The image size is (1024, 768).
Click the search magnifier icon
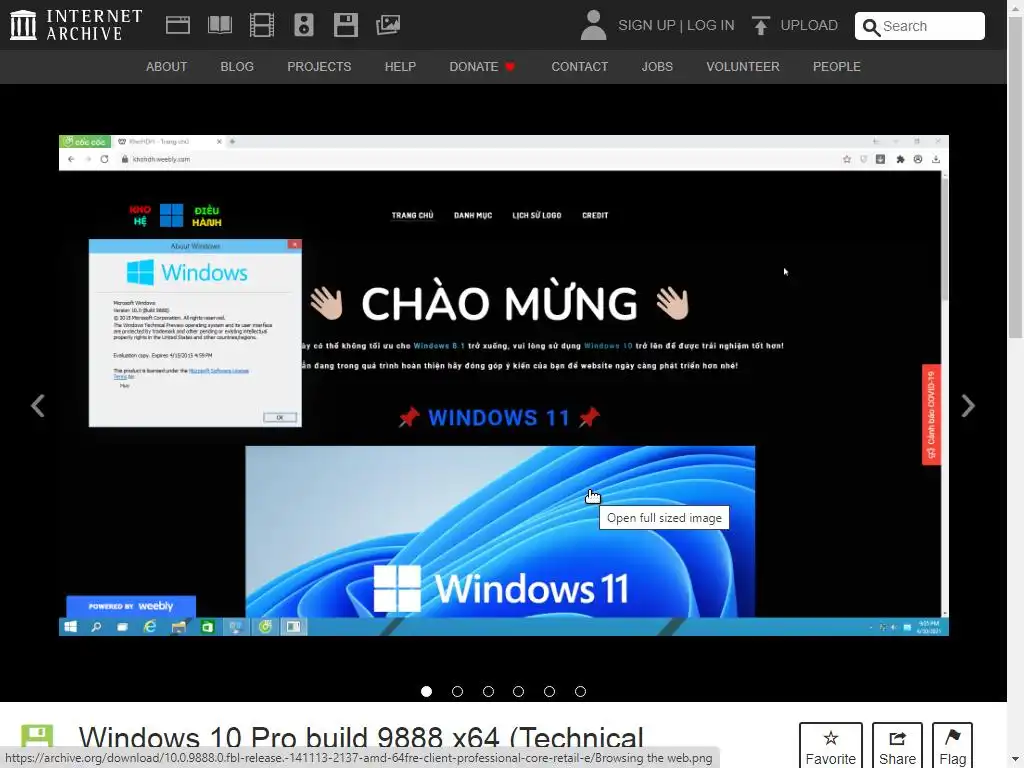871,27
